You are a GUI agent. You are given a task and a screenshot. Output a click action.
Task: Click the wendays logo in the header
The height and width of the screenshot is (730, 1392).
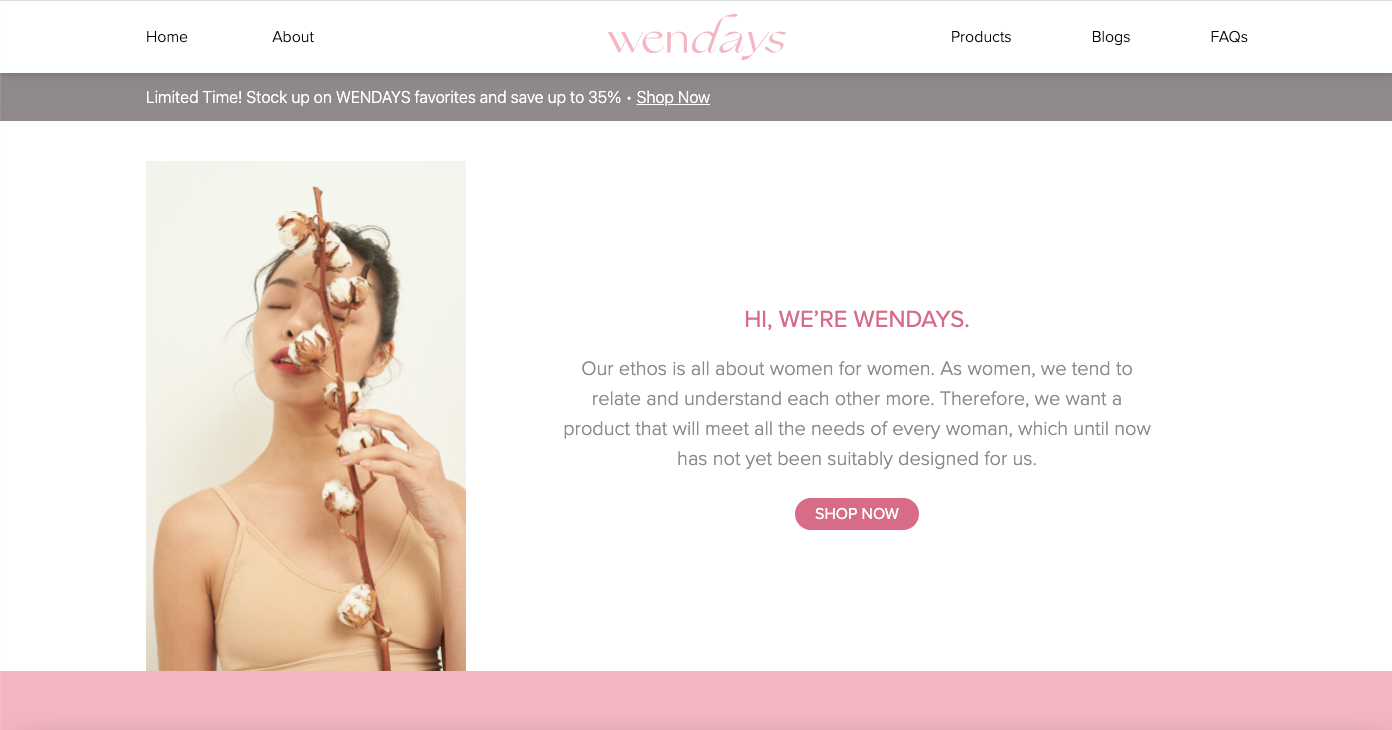(696, 37)
